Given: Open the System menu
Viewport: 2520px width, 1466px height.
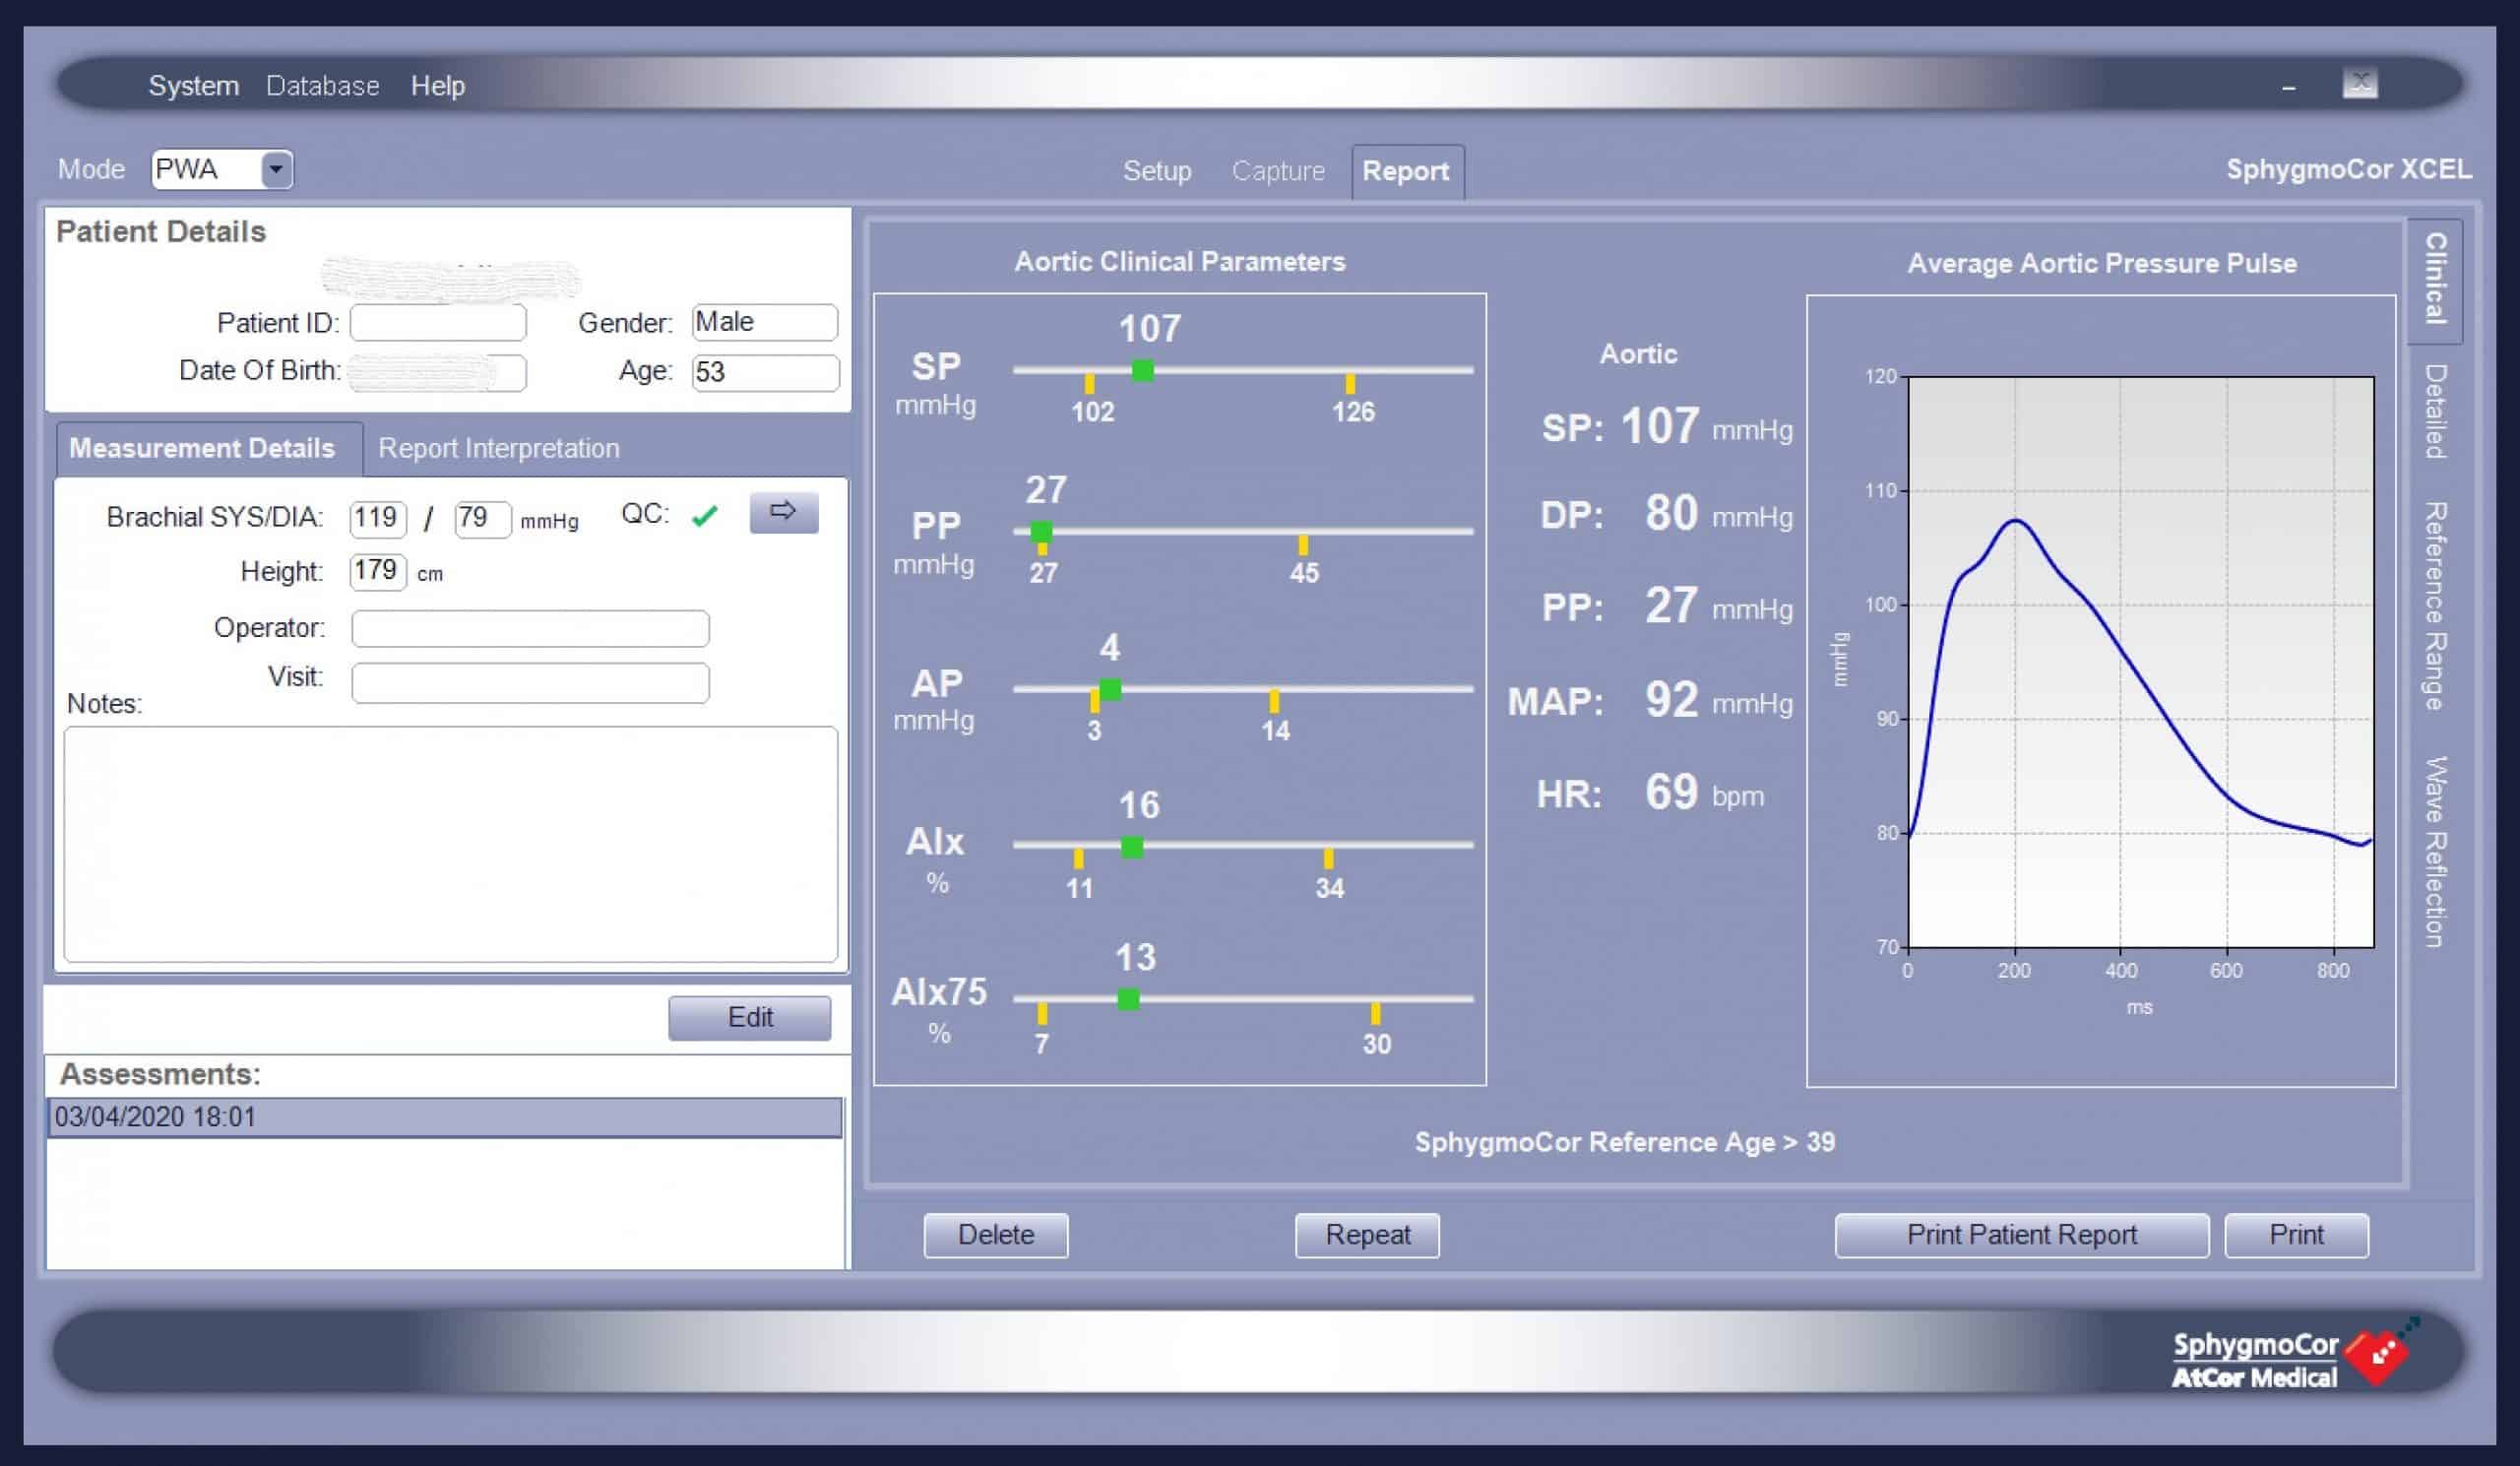Looking at the screenshot, I should pos(194,86).
